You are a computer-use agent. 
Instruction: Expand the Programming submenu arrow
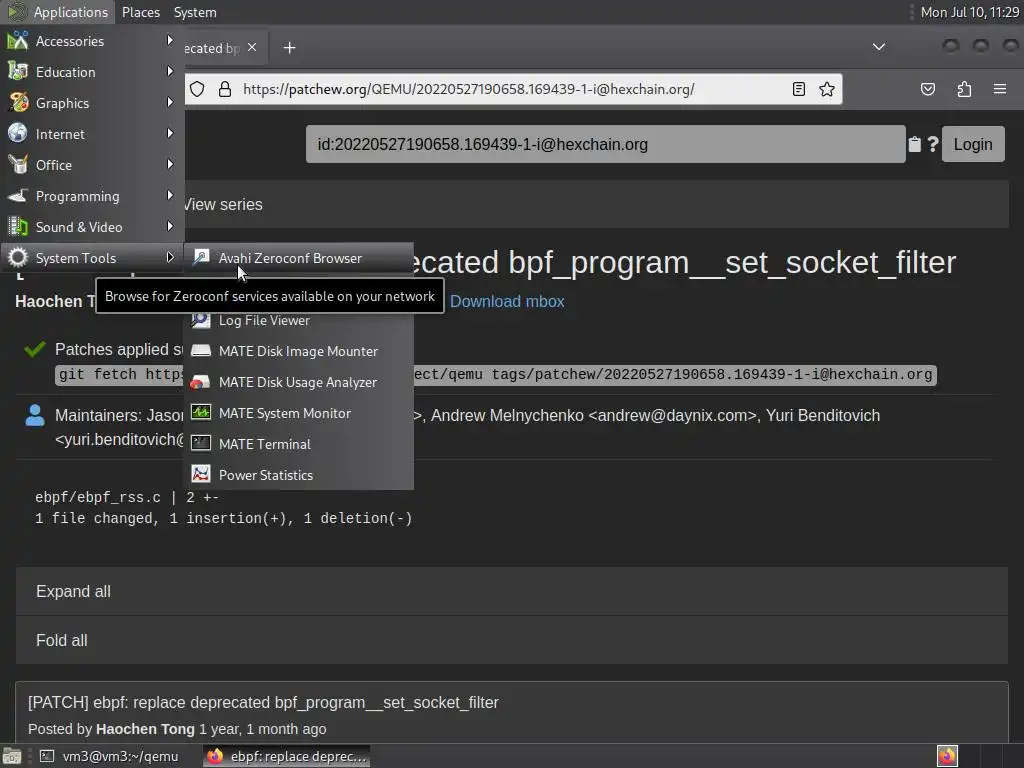(170, 195)
